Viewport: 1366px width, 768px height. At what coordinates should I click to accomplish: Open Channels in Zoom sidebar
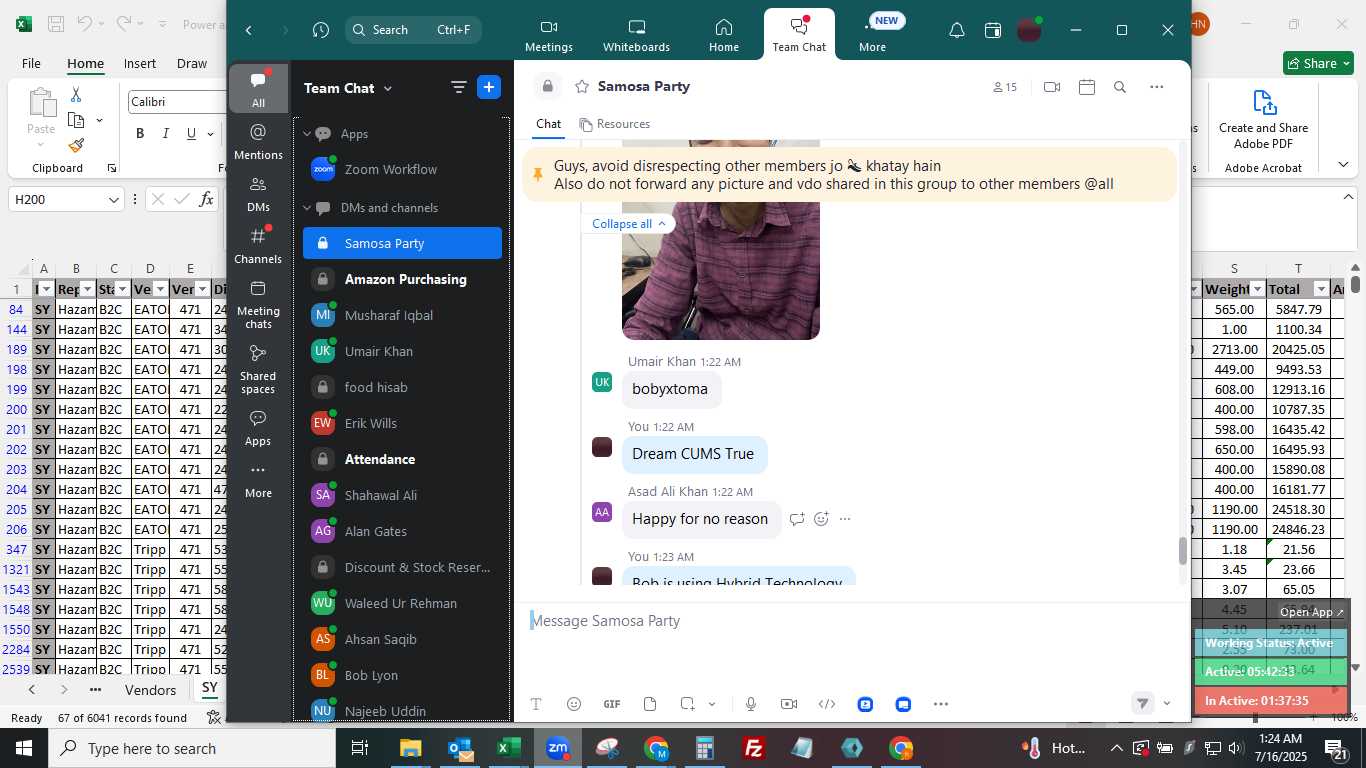(258, 246)
